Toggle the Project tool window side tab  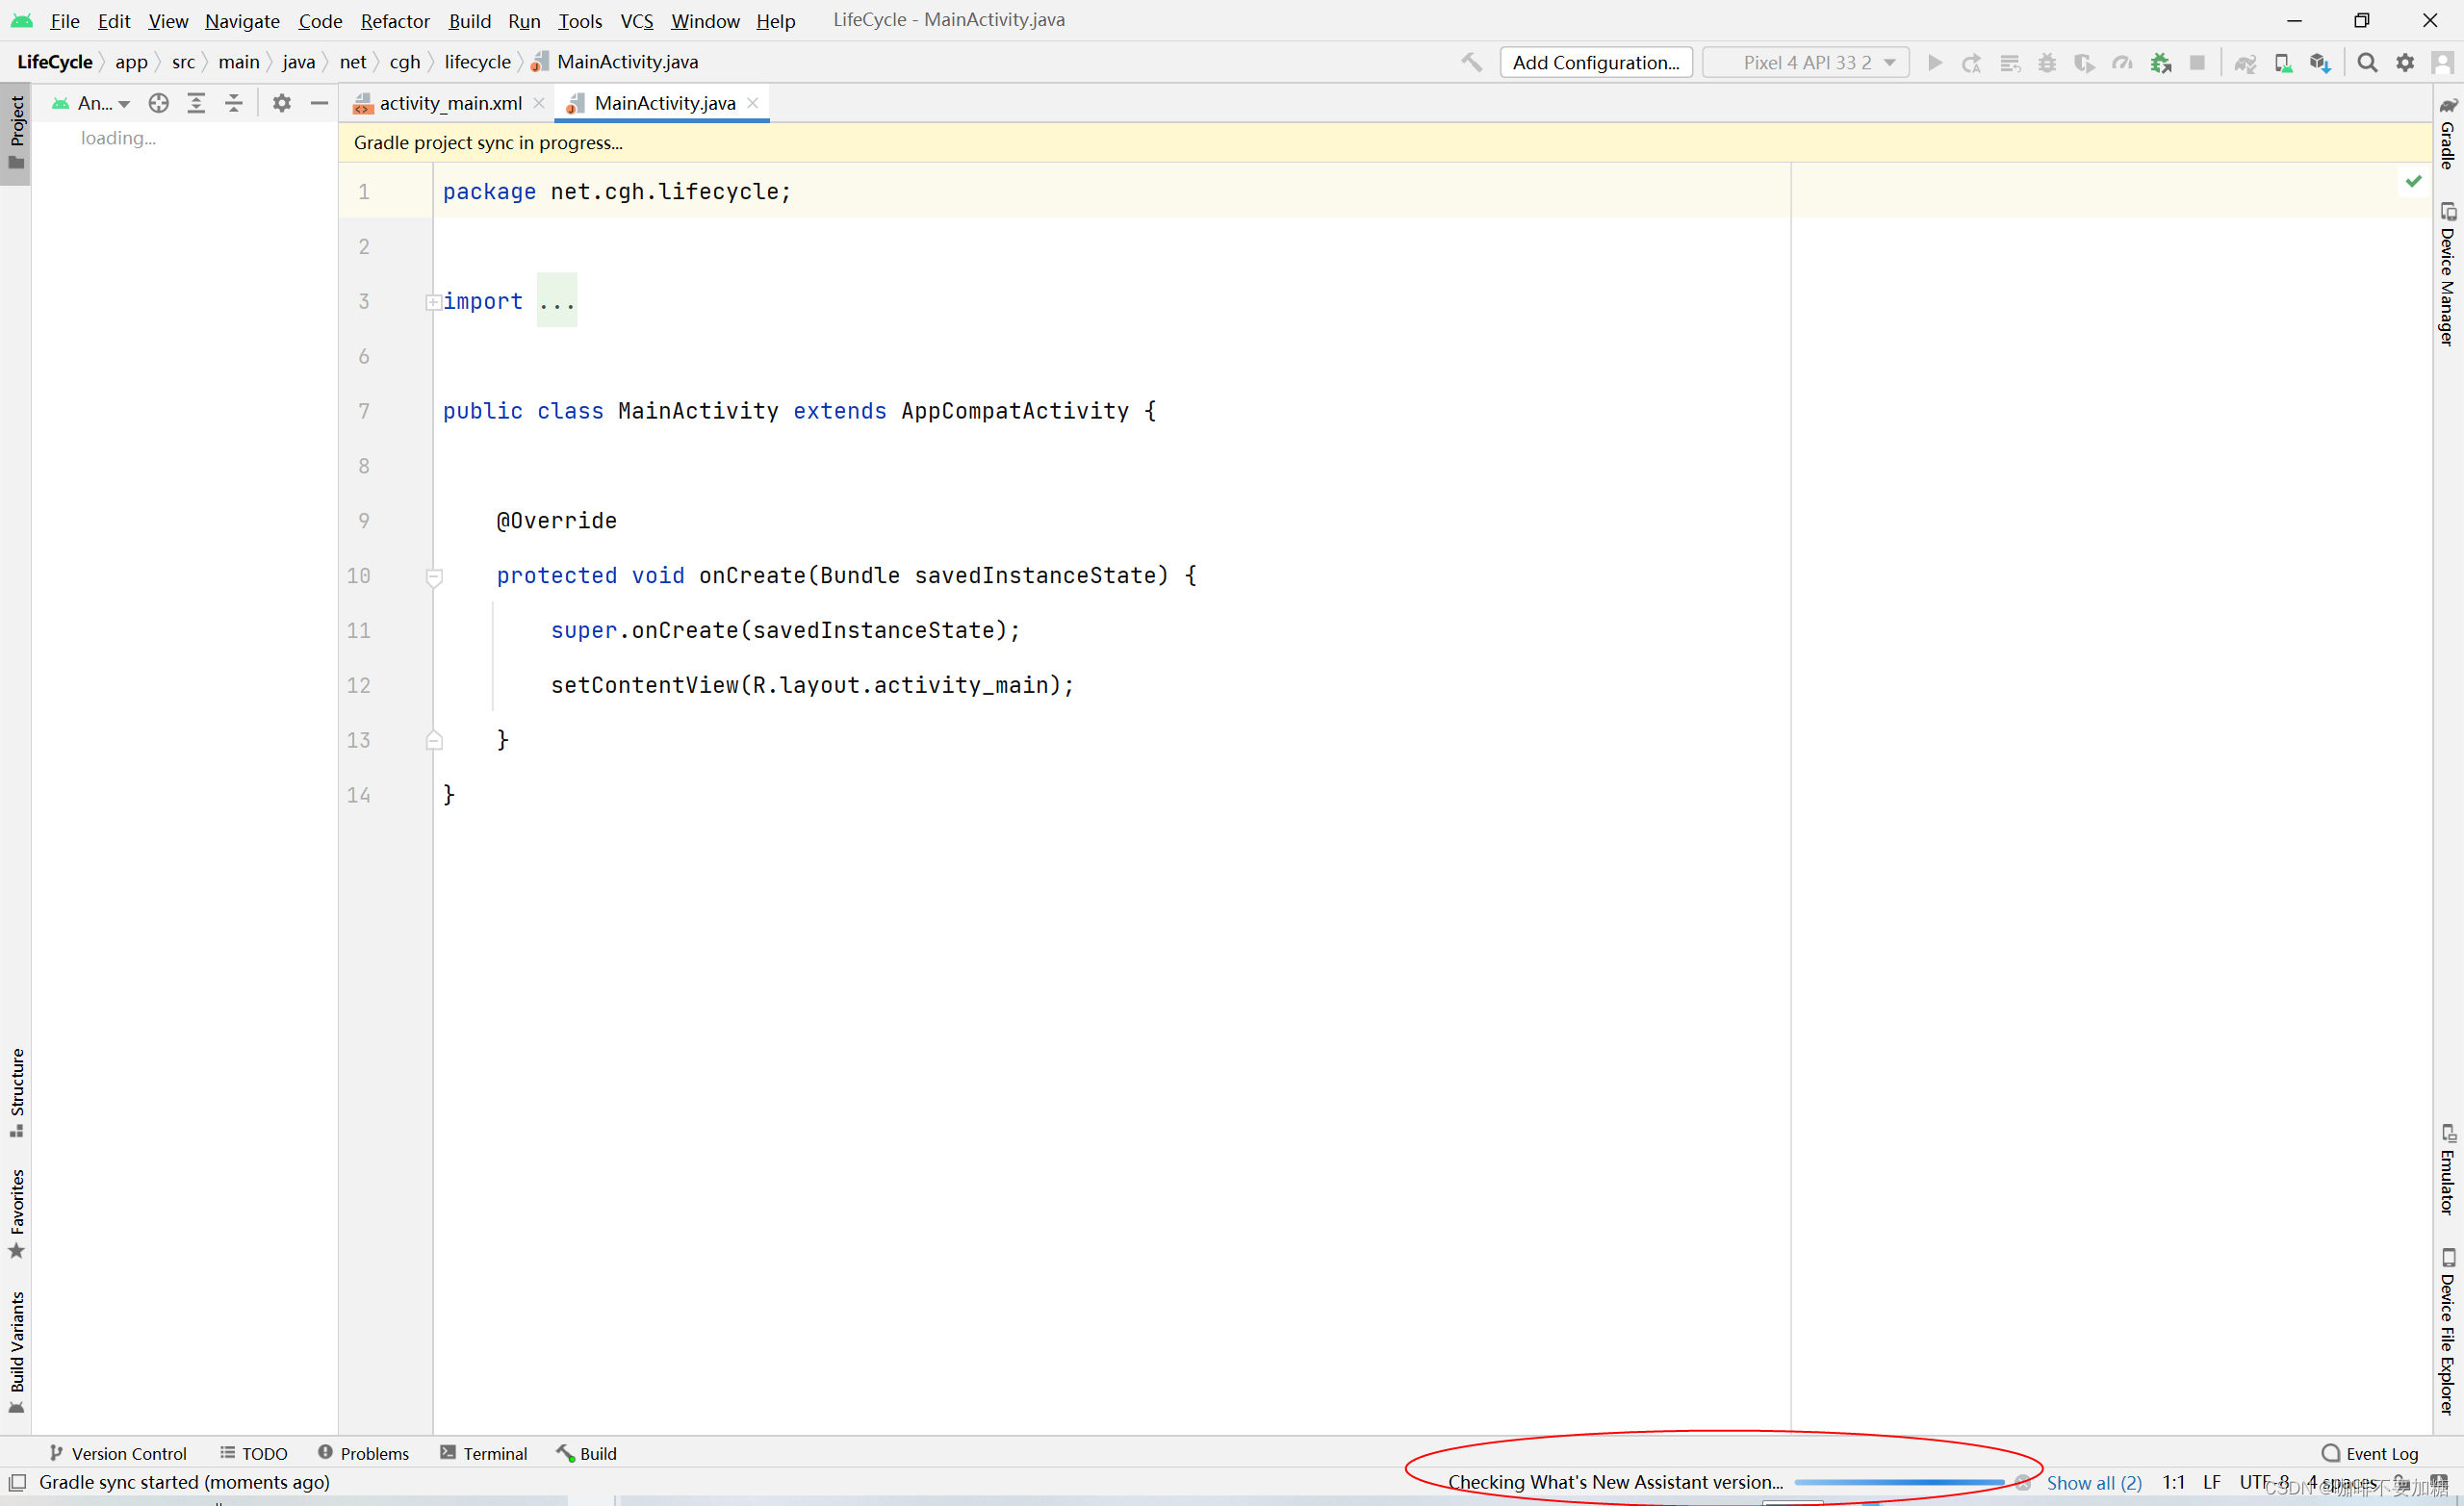tap(16, 134)
